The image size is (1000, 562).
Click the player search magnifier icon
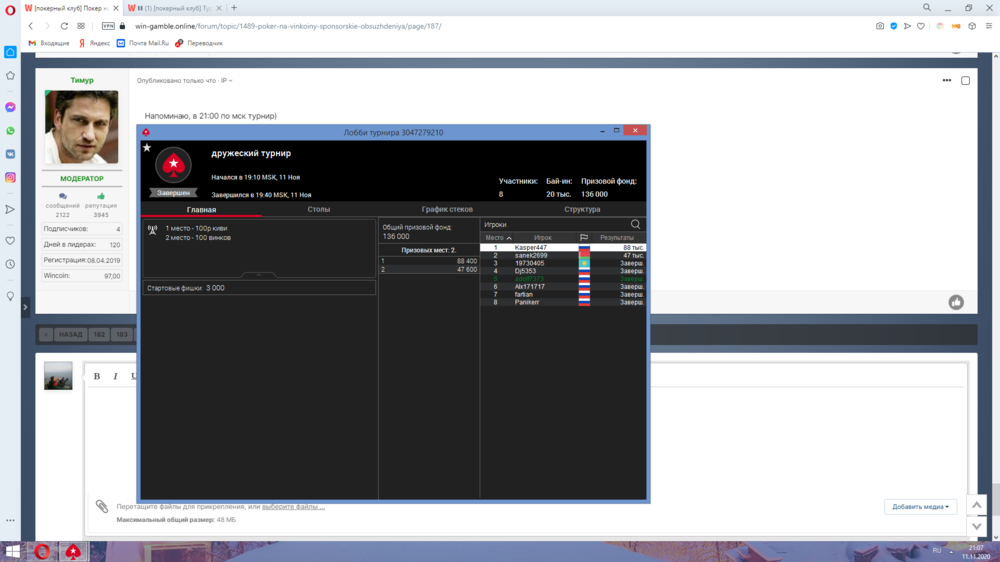pos(635,225)
